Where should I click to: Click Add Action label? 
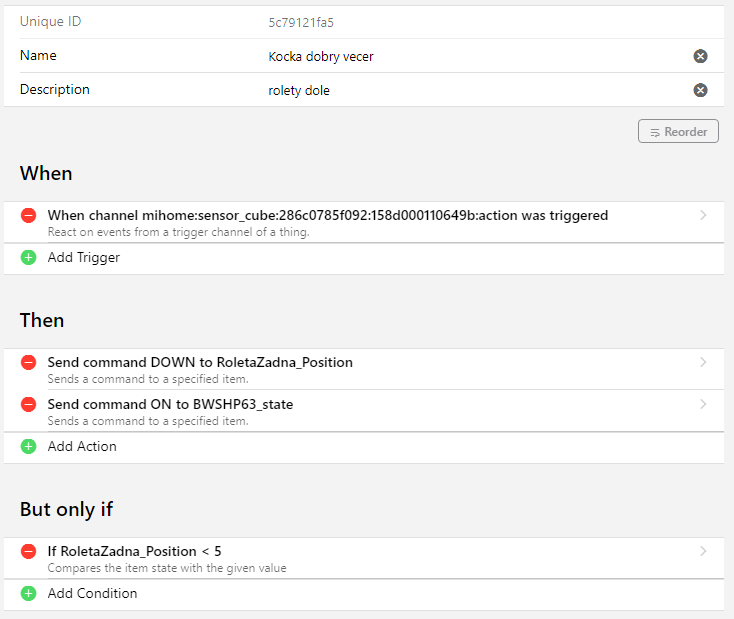82,447
